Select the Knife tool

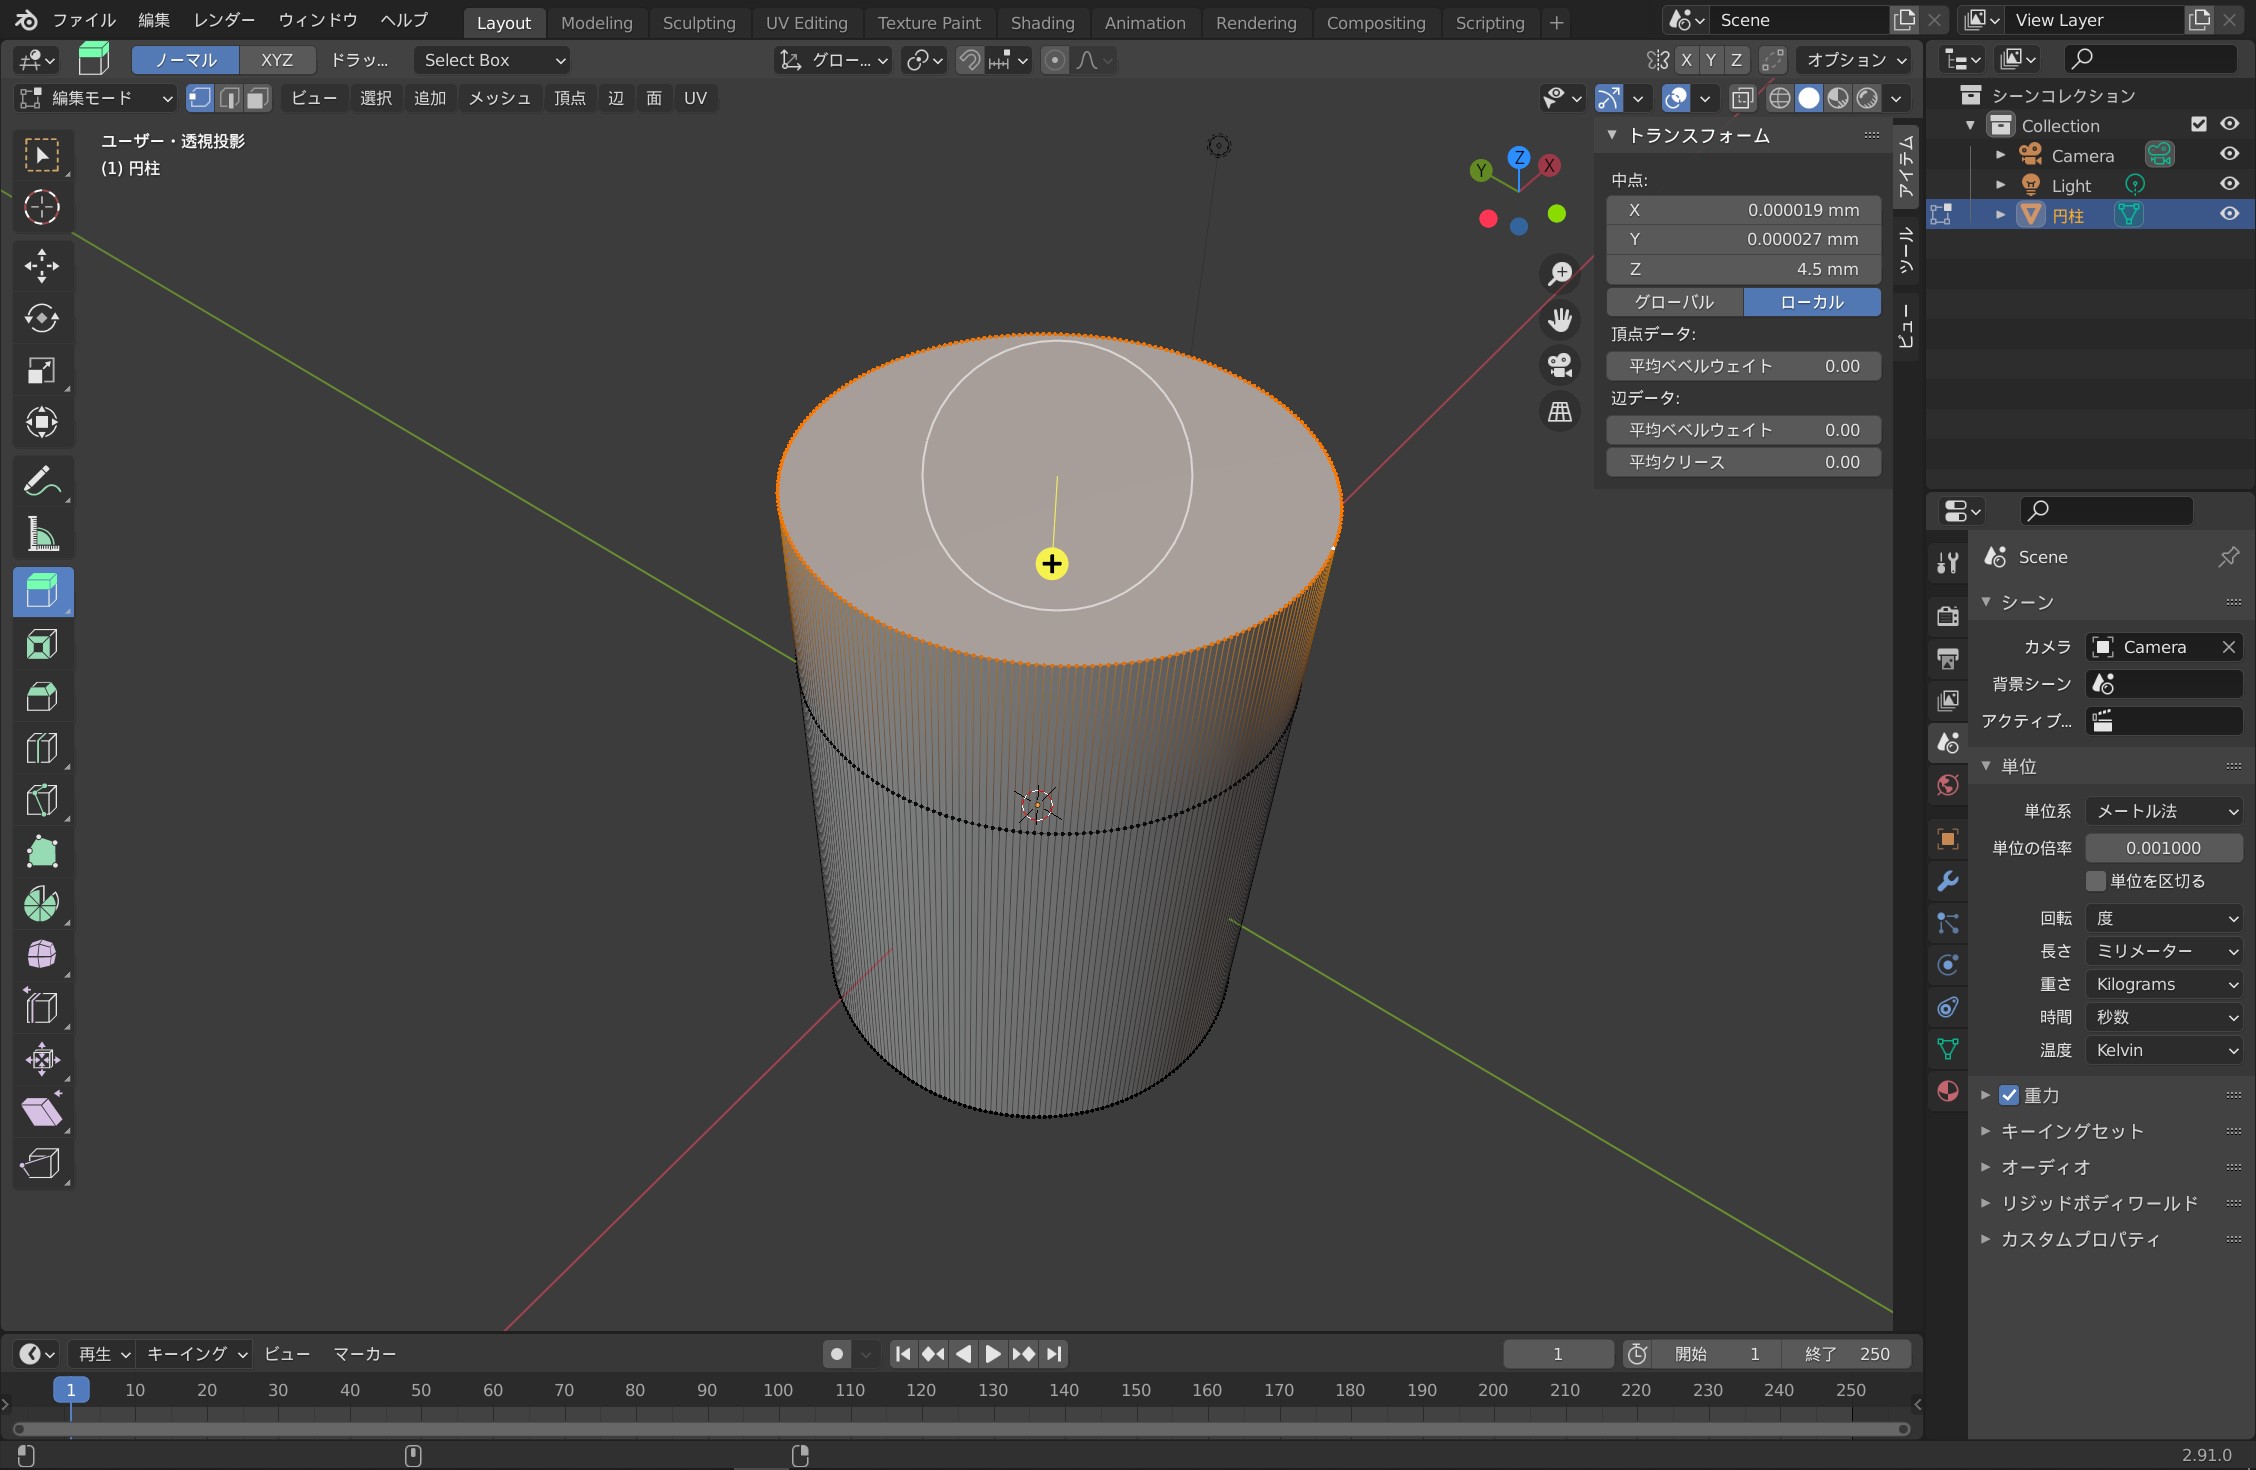click(41, 801)
